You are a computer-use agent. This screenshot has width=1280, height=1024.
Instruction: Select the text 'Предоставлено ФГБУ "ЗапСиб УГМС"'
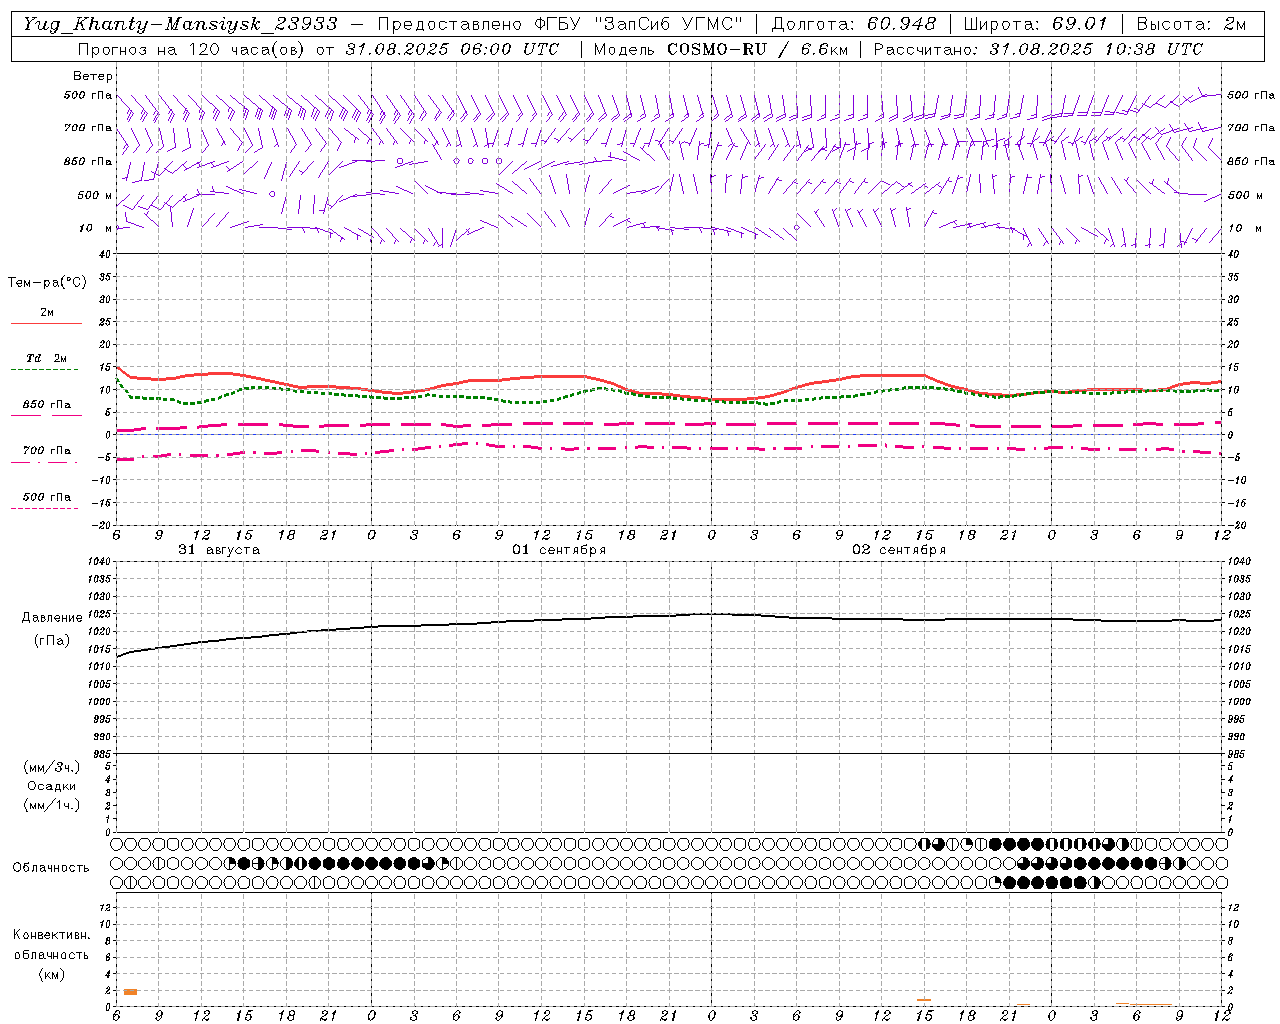[560, 24]
